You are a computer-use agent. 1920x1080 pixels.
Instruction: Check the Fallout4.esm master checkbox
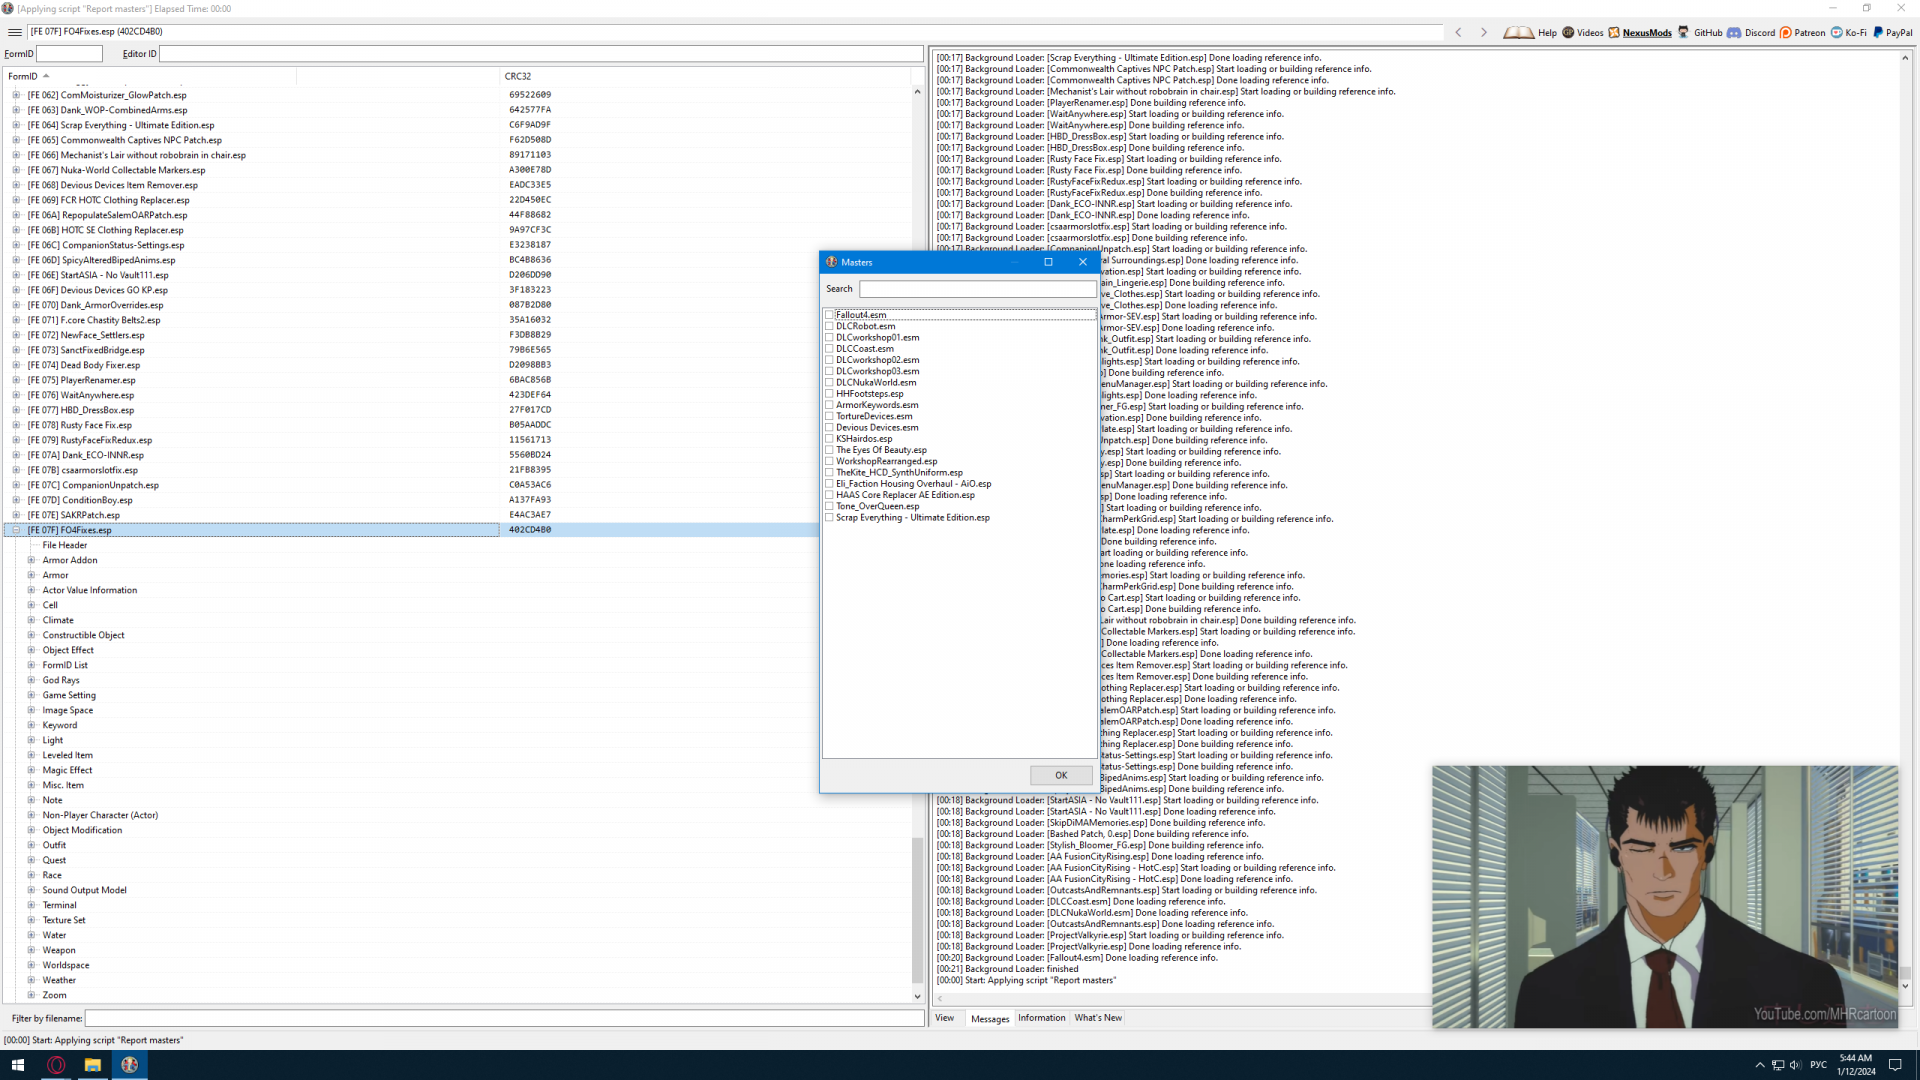(830, 315)
